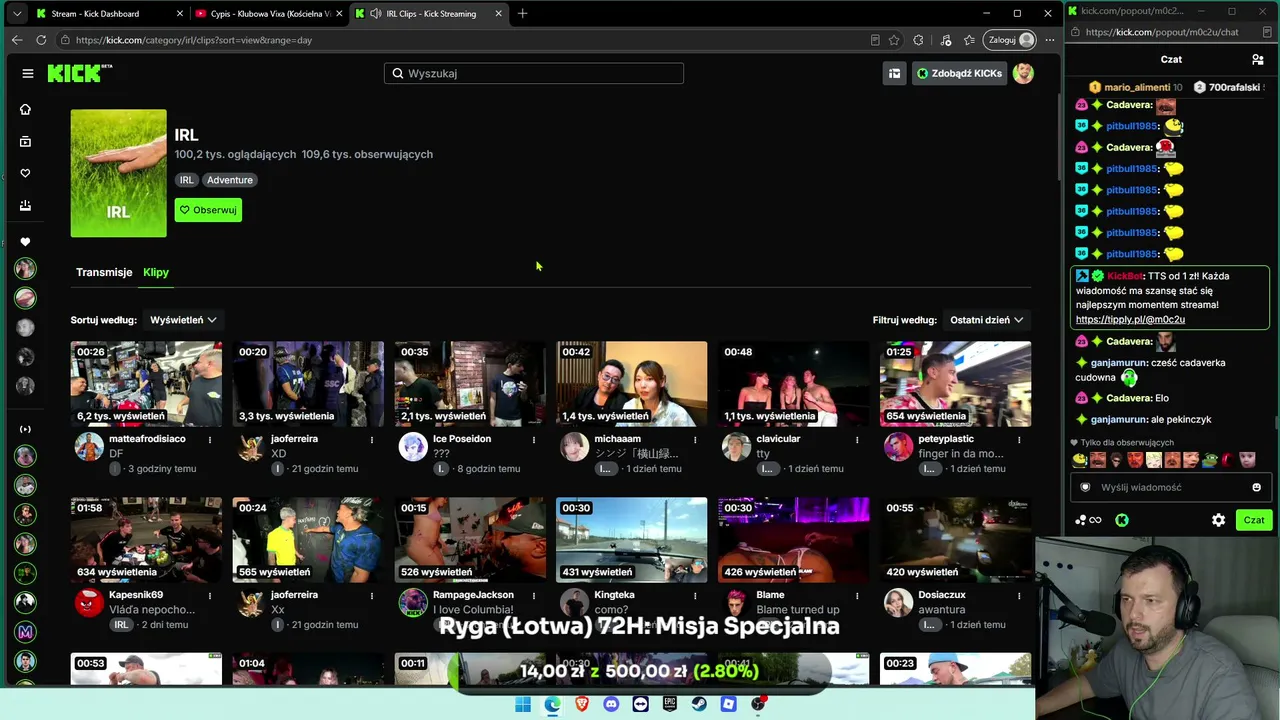Open the Epic Games icon in the taskbar
This screenshot has width=1280, height=720.
[x=670, y=704]
